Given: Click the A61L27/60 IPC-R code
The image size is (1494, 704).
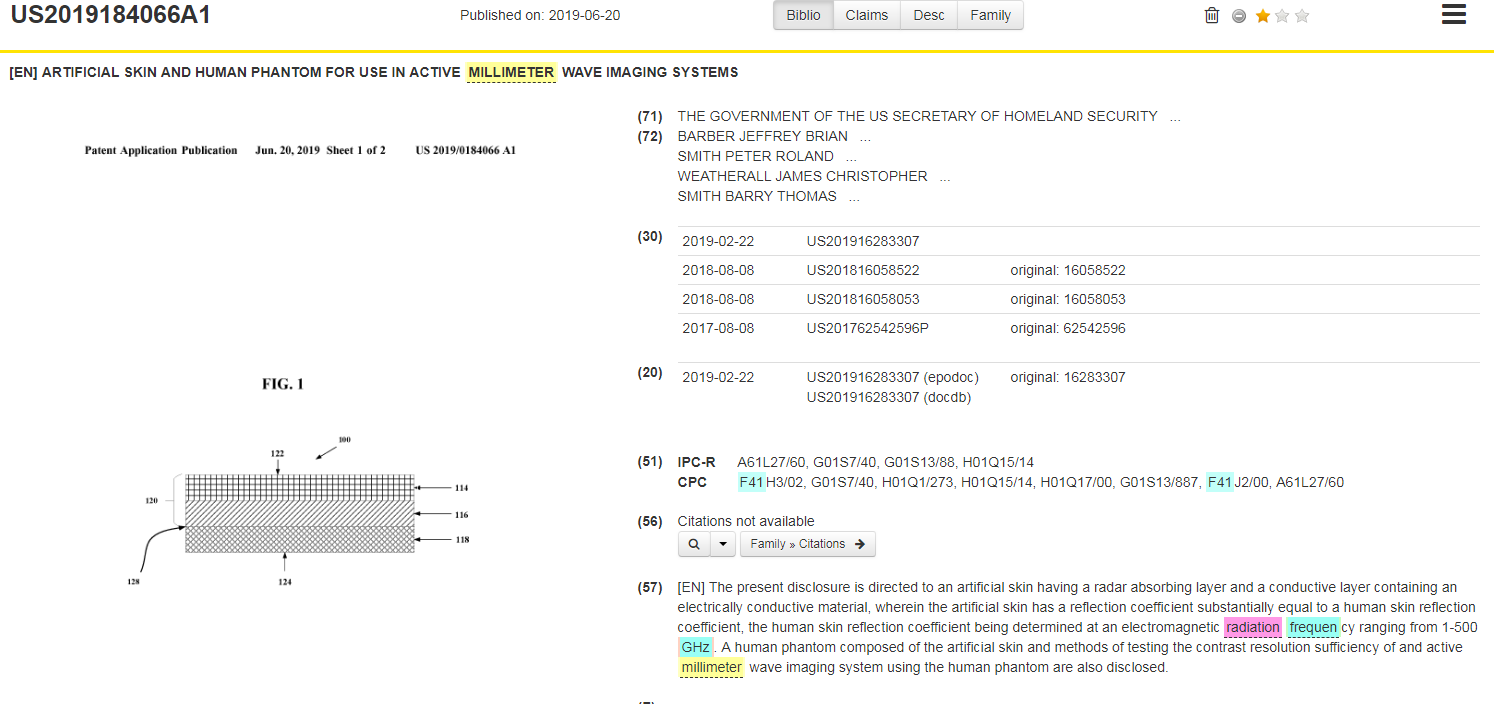Looking at the screenshot, I should pyautogui.click(x=771, y=462).
